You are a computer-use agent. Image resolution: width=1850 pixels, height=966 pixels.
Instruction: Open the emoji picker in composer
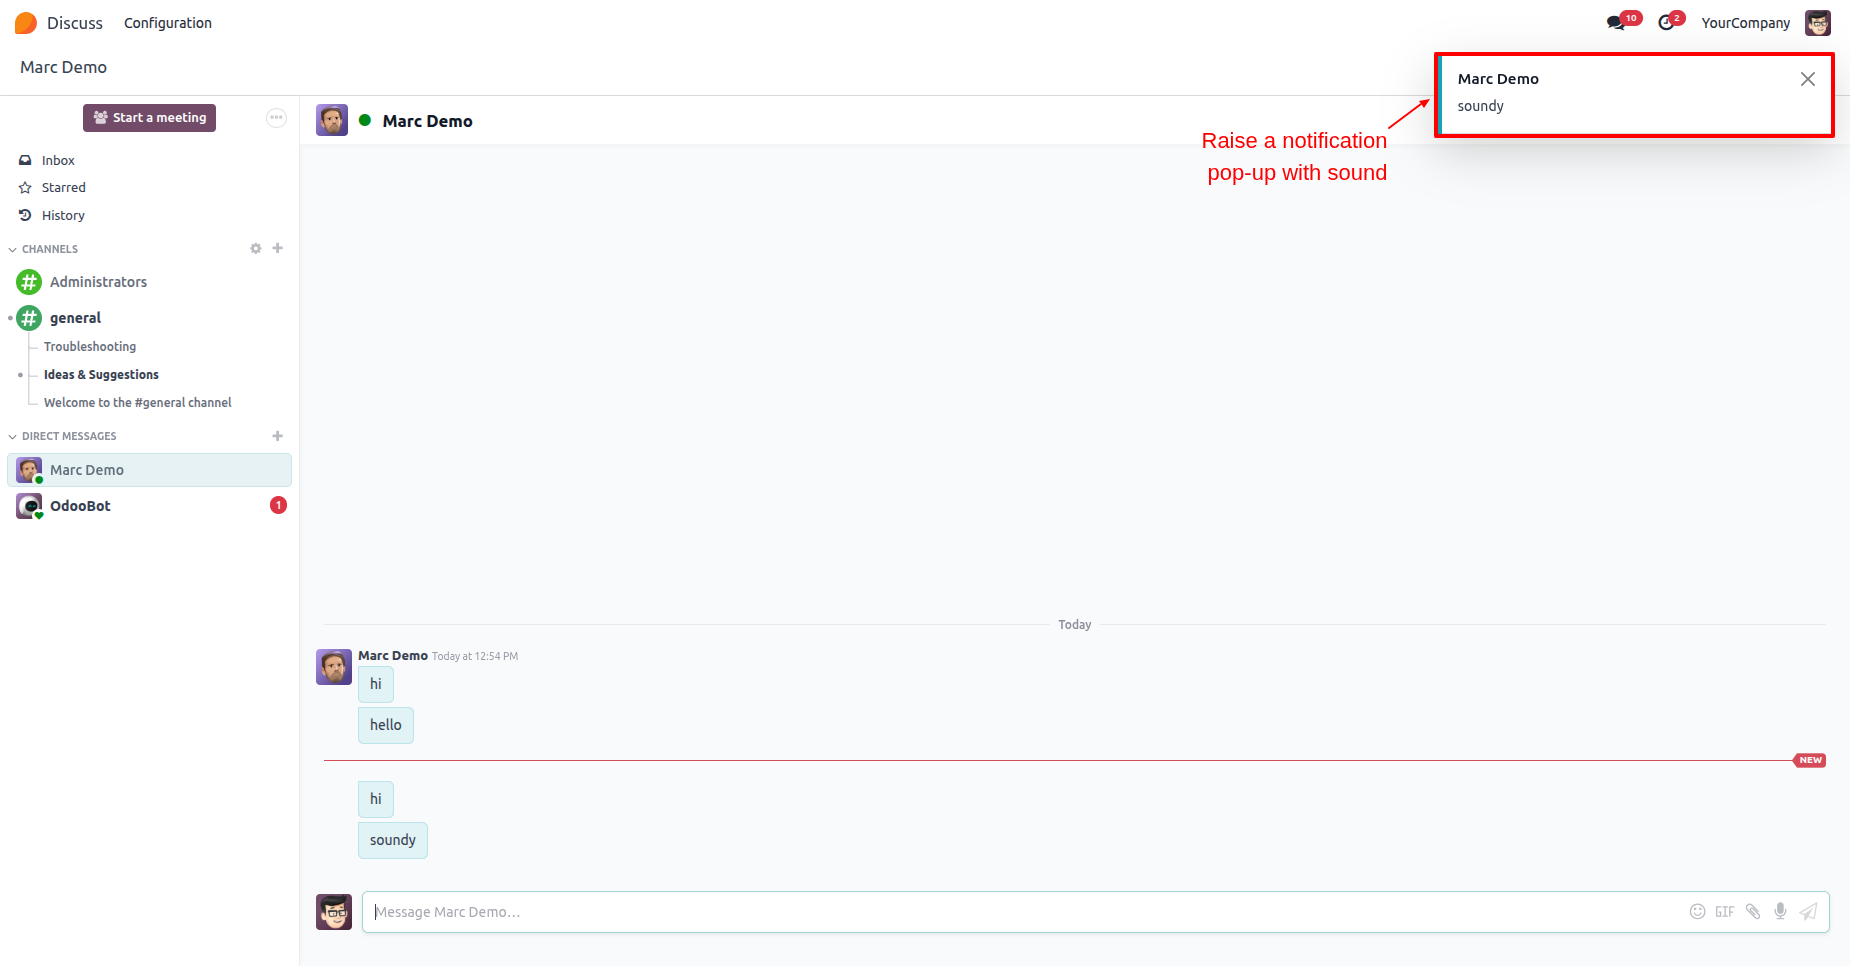[1698, 911]
